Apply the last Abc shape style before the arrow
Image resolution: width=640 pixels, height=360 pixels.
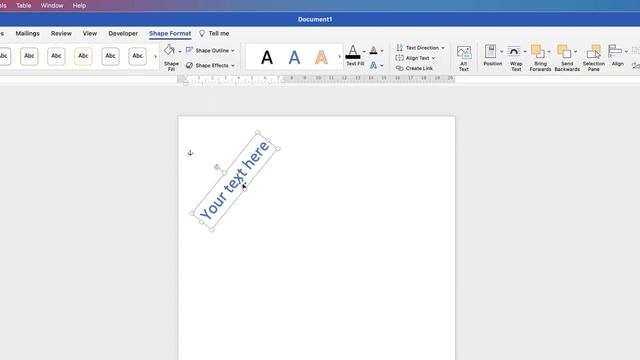tap(137, 56)
